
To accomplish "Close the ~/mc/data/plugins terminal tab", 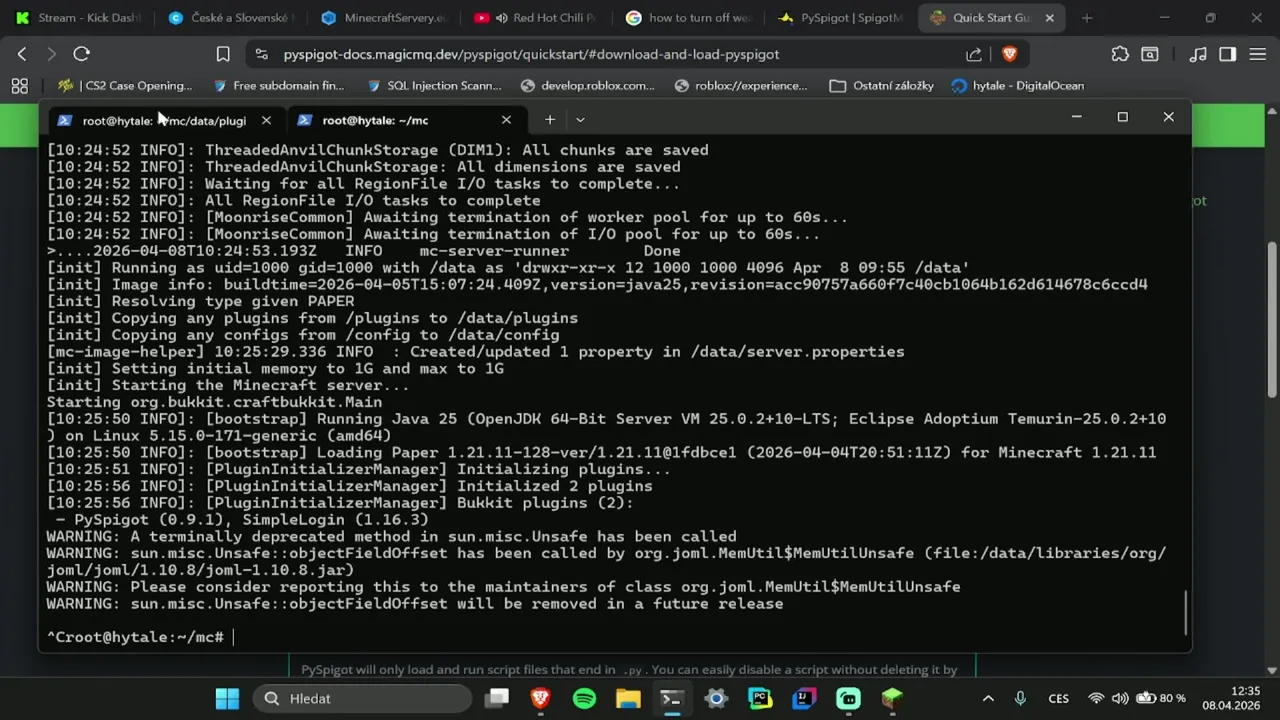I will (x=266, y=120).
